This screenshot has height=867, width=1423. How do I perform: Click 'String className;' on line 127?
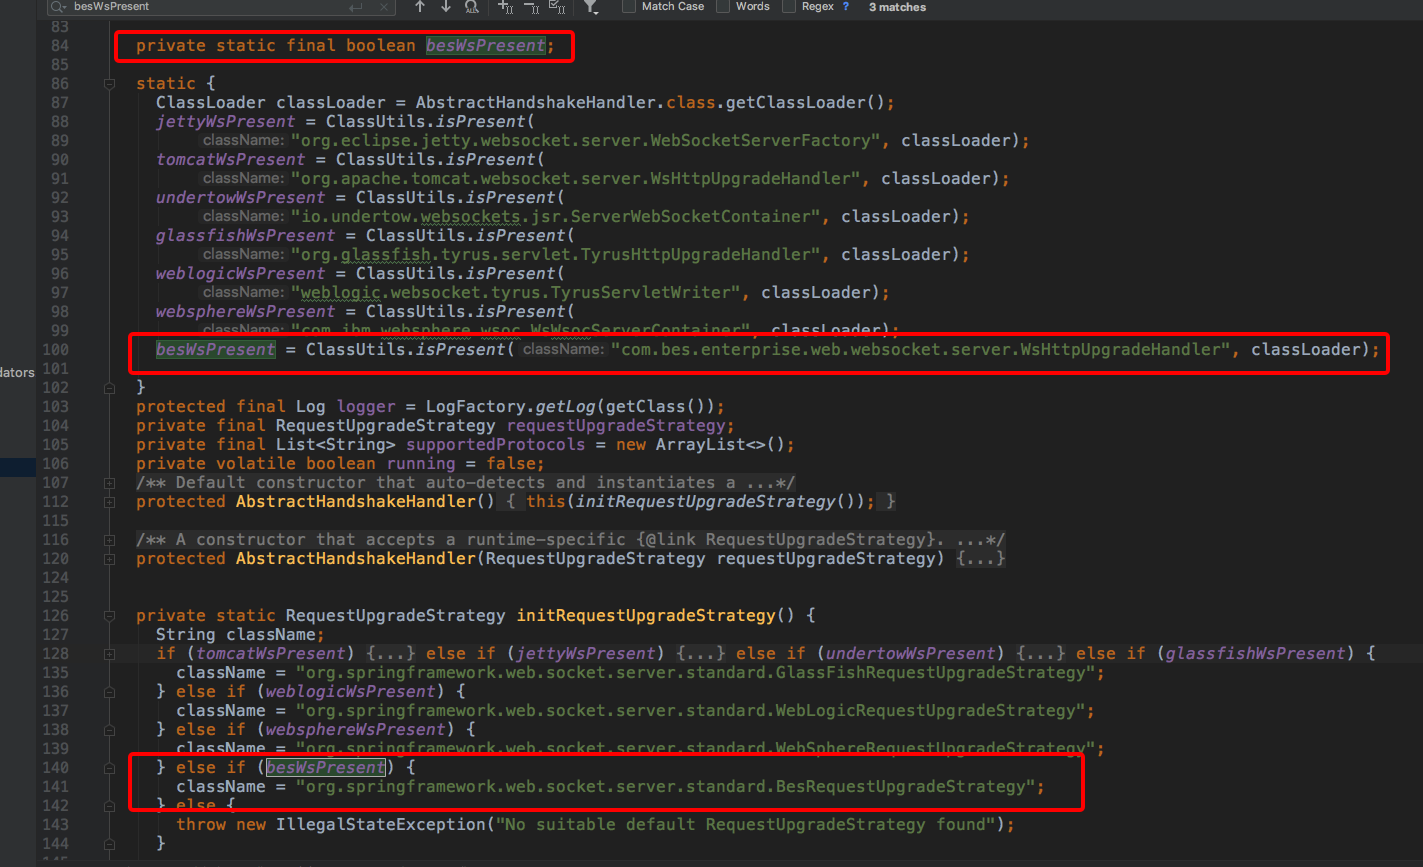click(x=241, y=634)
